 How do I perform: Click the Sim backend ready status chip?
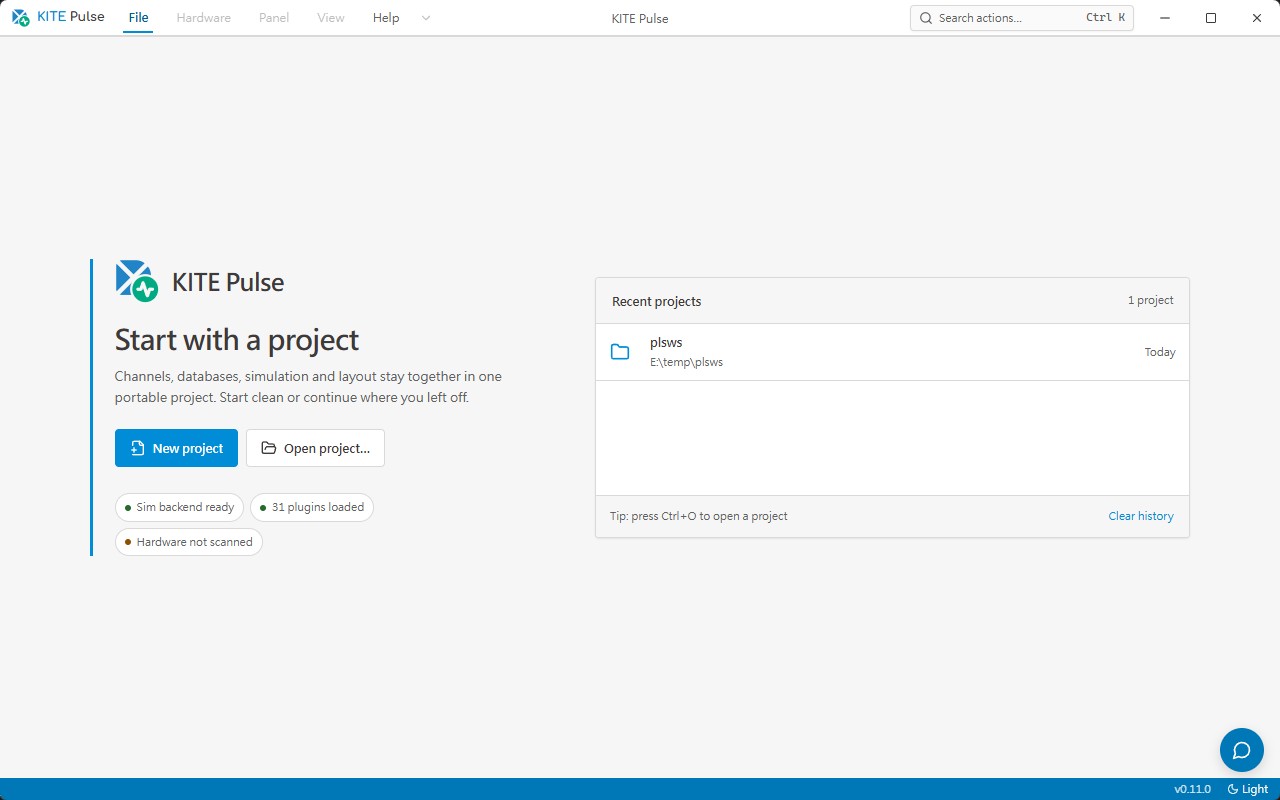[x=179, y=507]
